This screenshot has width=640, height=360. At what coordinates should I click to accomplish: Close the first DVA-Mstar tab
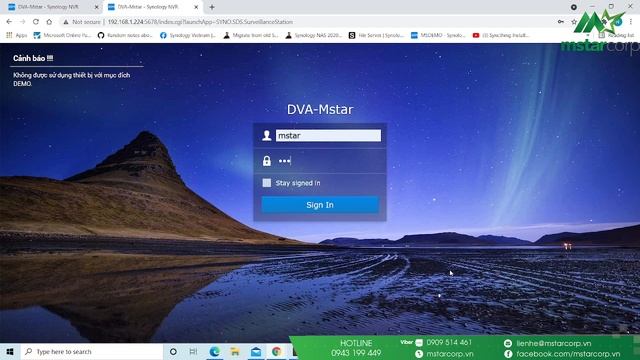96,7
